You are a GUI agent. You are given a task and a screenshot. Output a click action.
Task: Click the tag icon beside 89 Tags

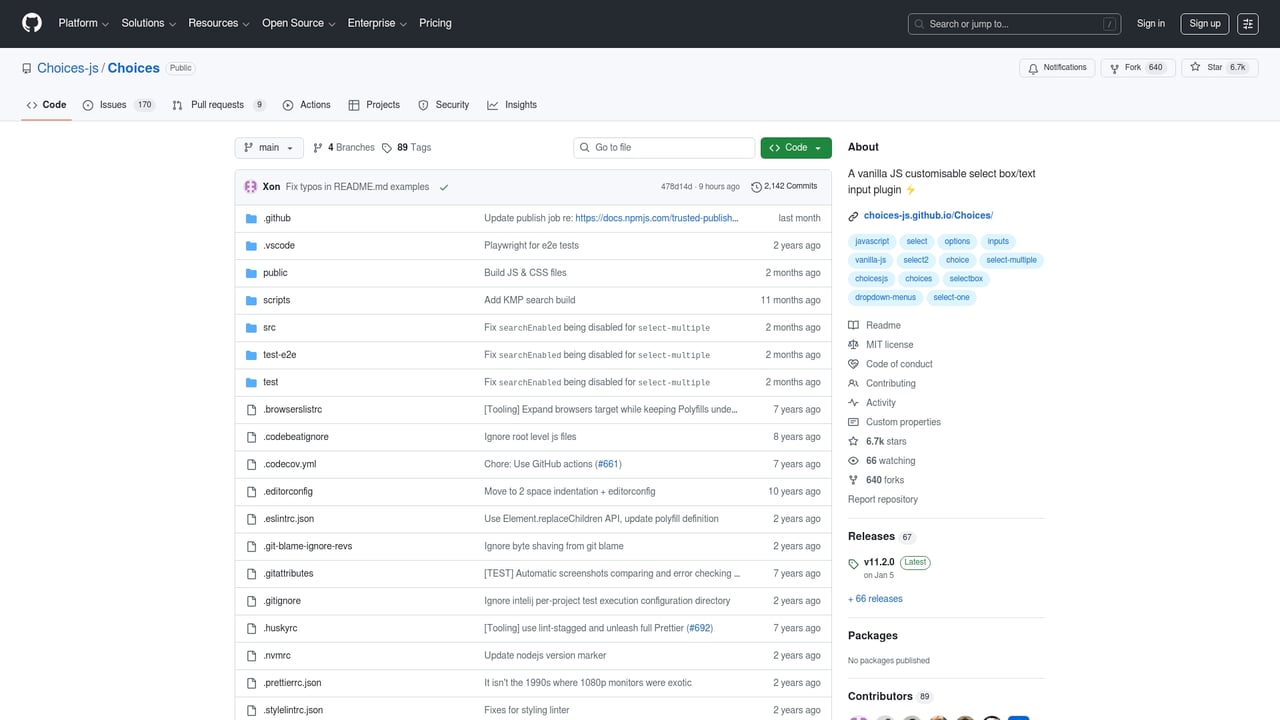[386, 148]
